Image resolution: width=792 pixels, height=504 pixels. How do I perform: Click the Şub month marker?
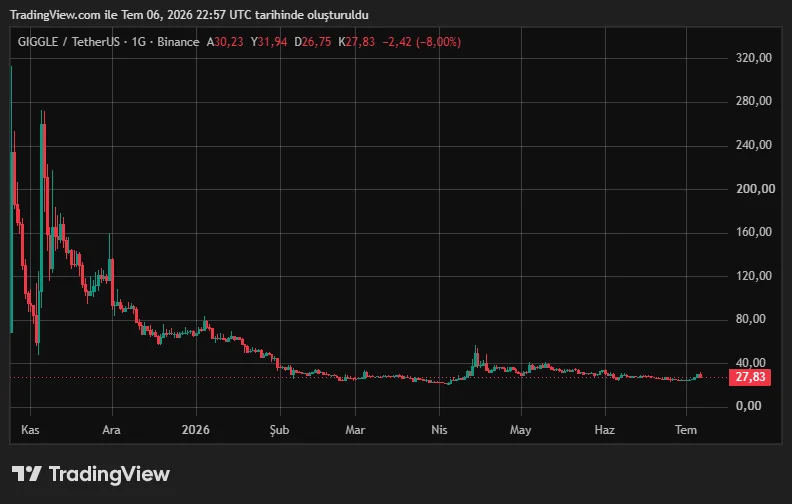(279, 430)
